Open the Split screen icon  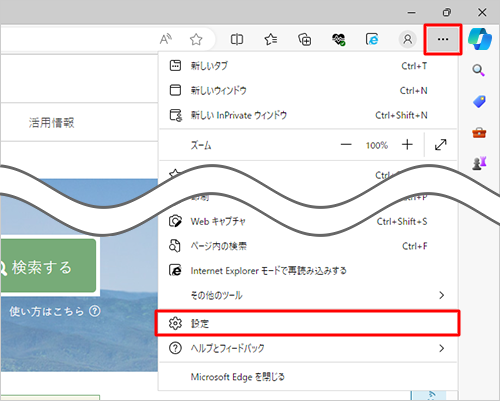coord(237,39)
